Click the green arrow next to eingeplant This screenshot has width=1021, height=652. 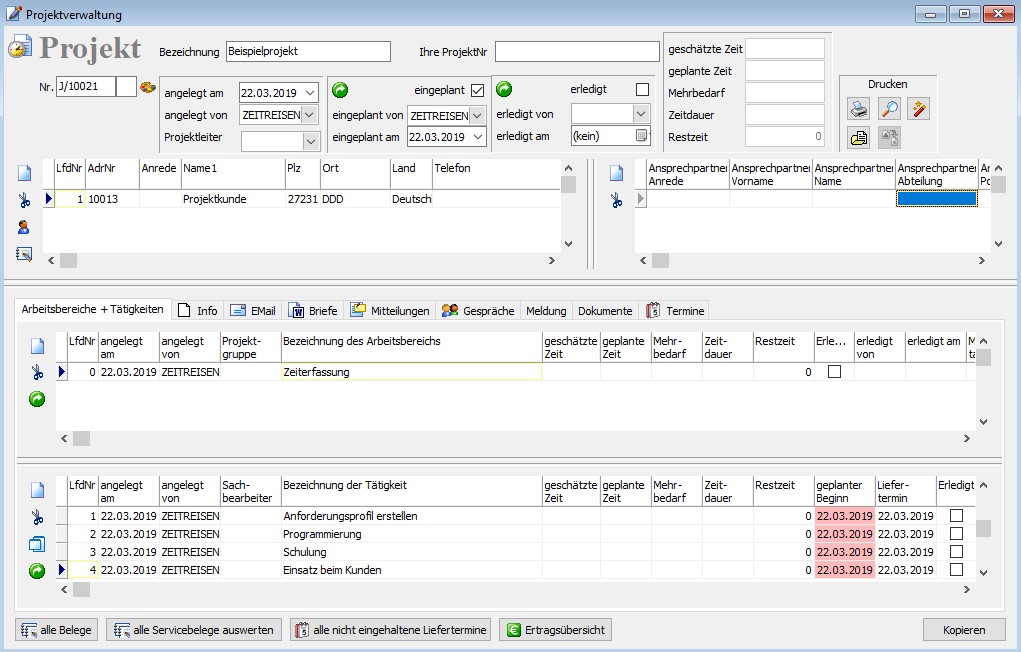coord(339,90)
